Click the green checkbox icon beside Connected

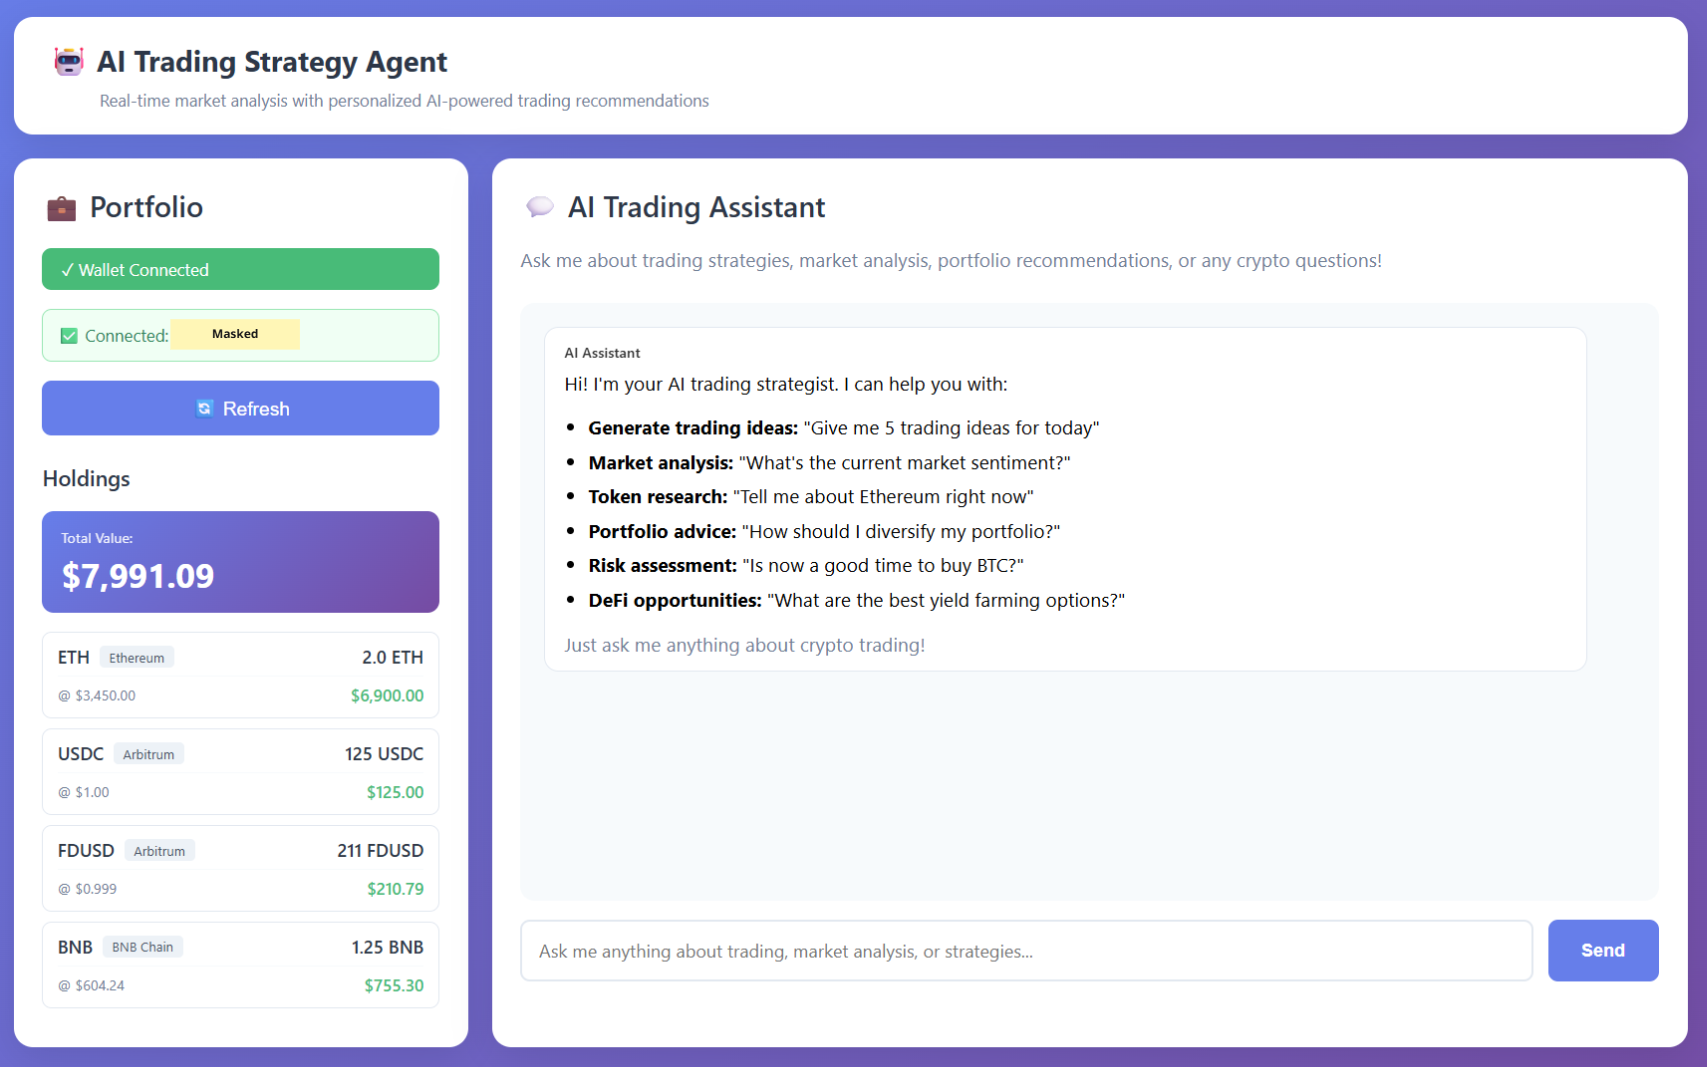coord(68,335)
